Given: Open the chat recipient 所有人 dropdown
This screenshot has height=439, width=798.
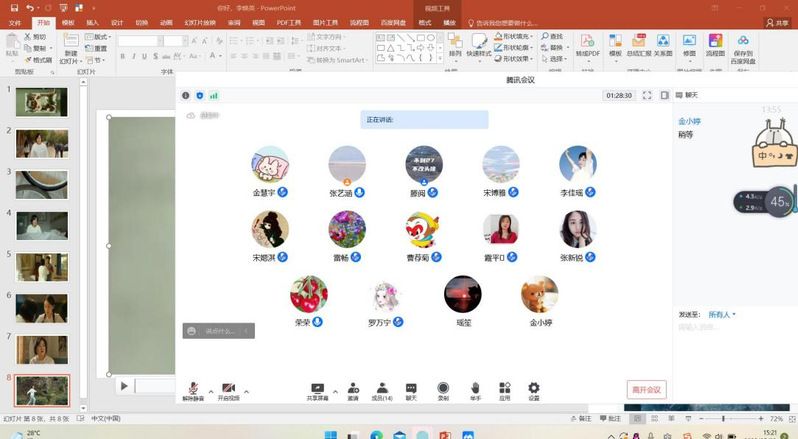Looking at the screenshot, I should coord(722,314).
